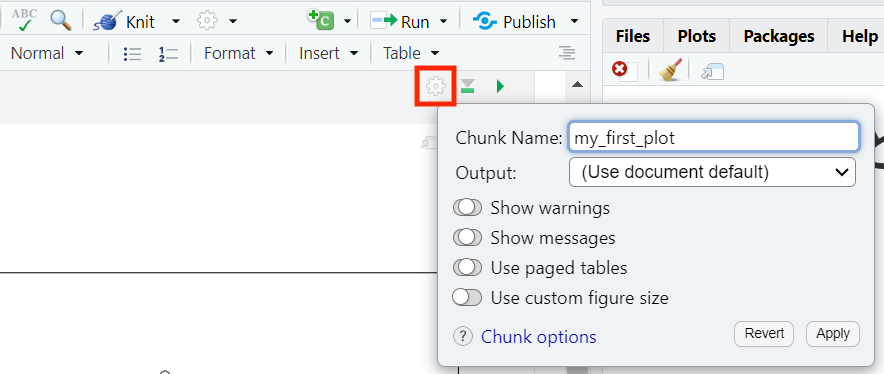Open the Output document default dropdown
The image size is (884, 374).
[x=713, y=172]
